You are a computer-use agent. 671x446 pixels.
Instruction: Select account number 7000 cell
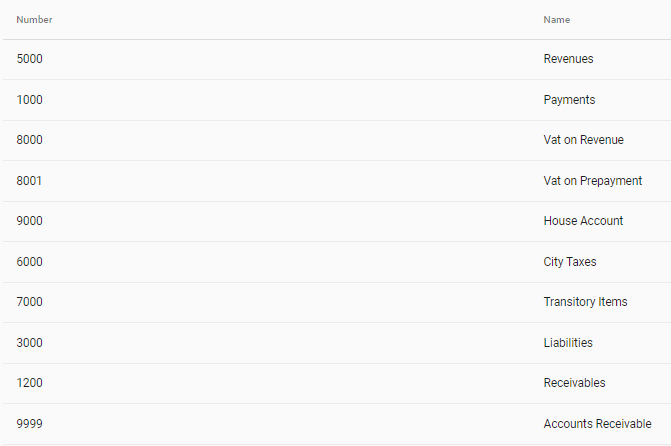[30, 302]
